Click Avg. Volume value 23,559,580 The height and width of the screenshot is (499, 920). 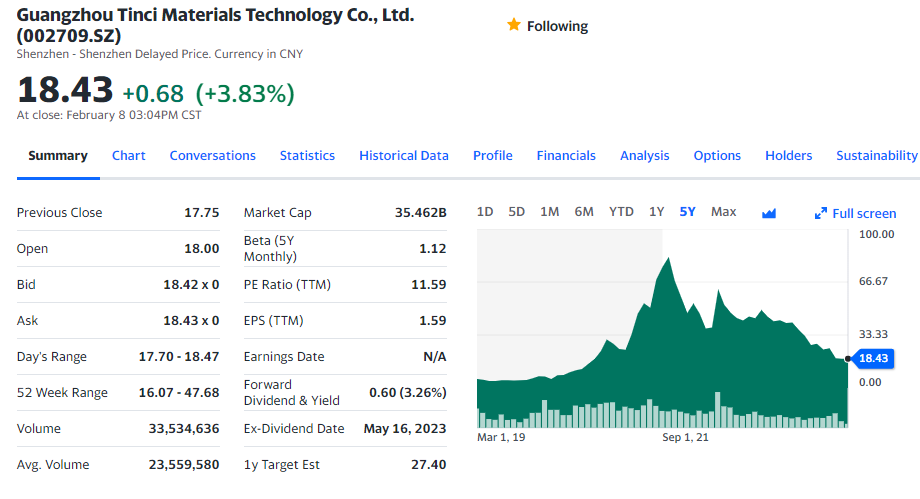[x=184, y=465]
